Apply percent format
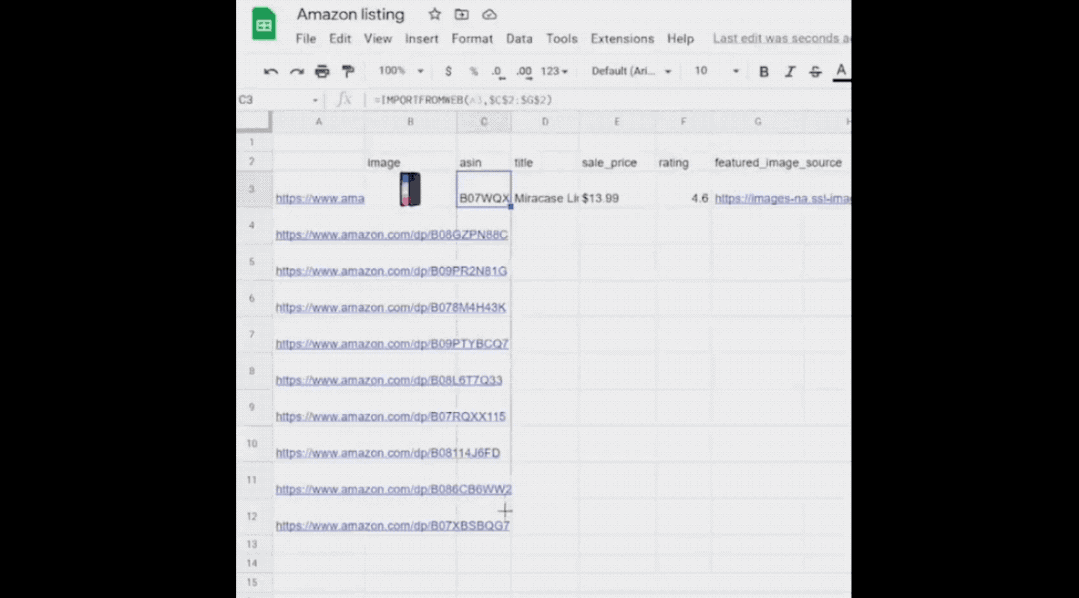 pos(473,72)
